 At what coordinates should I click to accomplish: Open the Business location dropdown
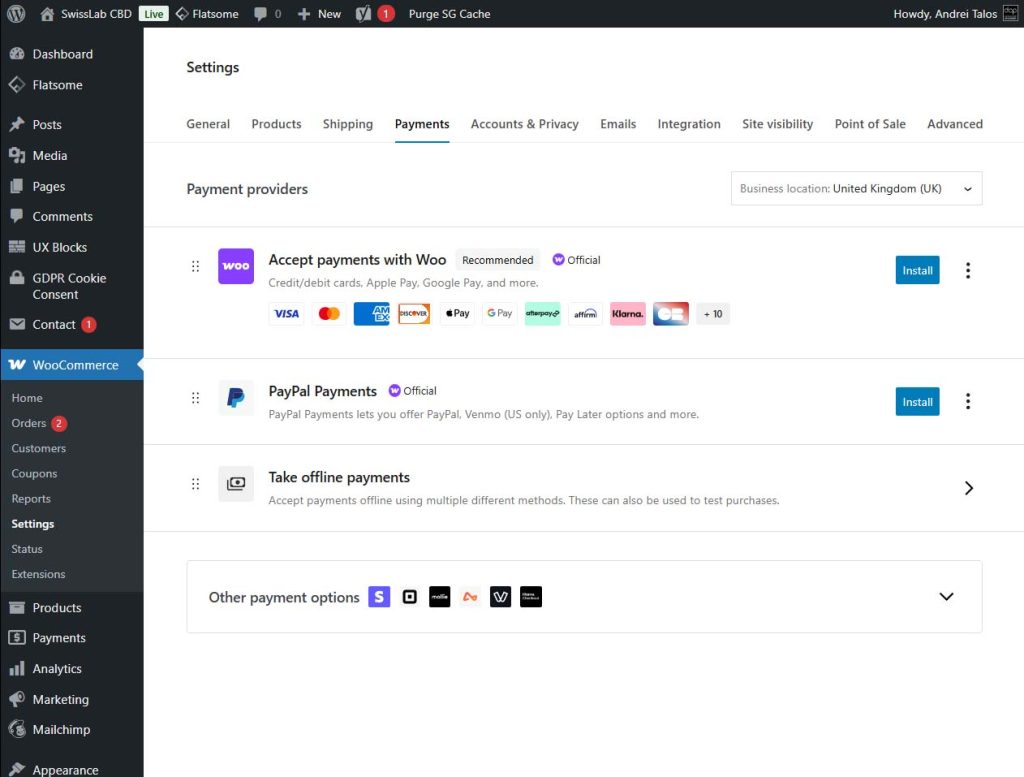[855, 188]
